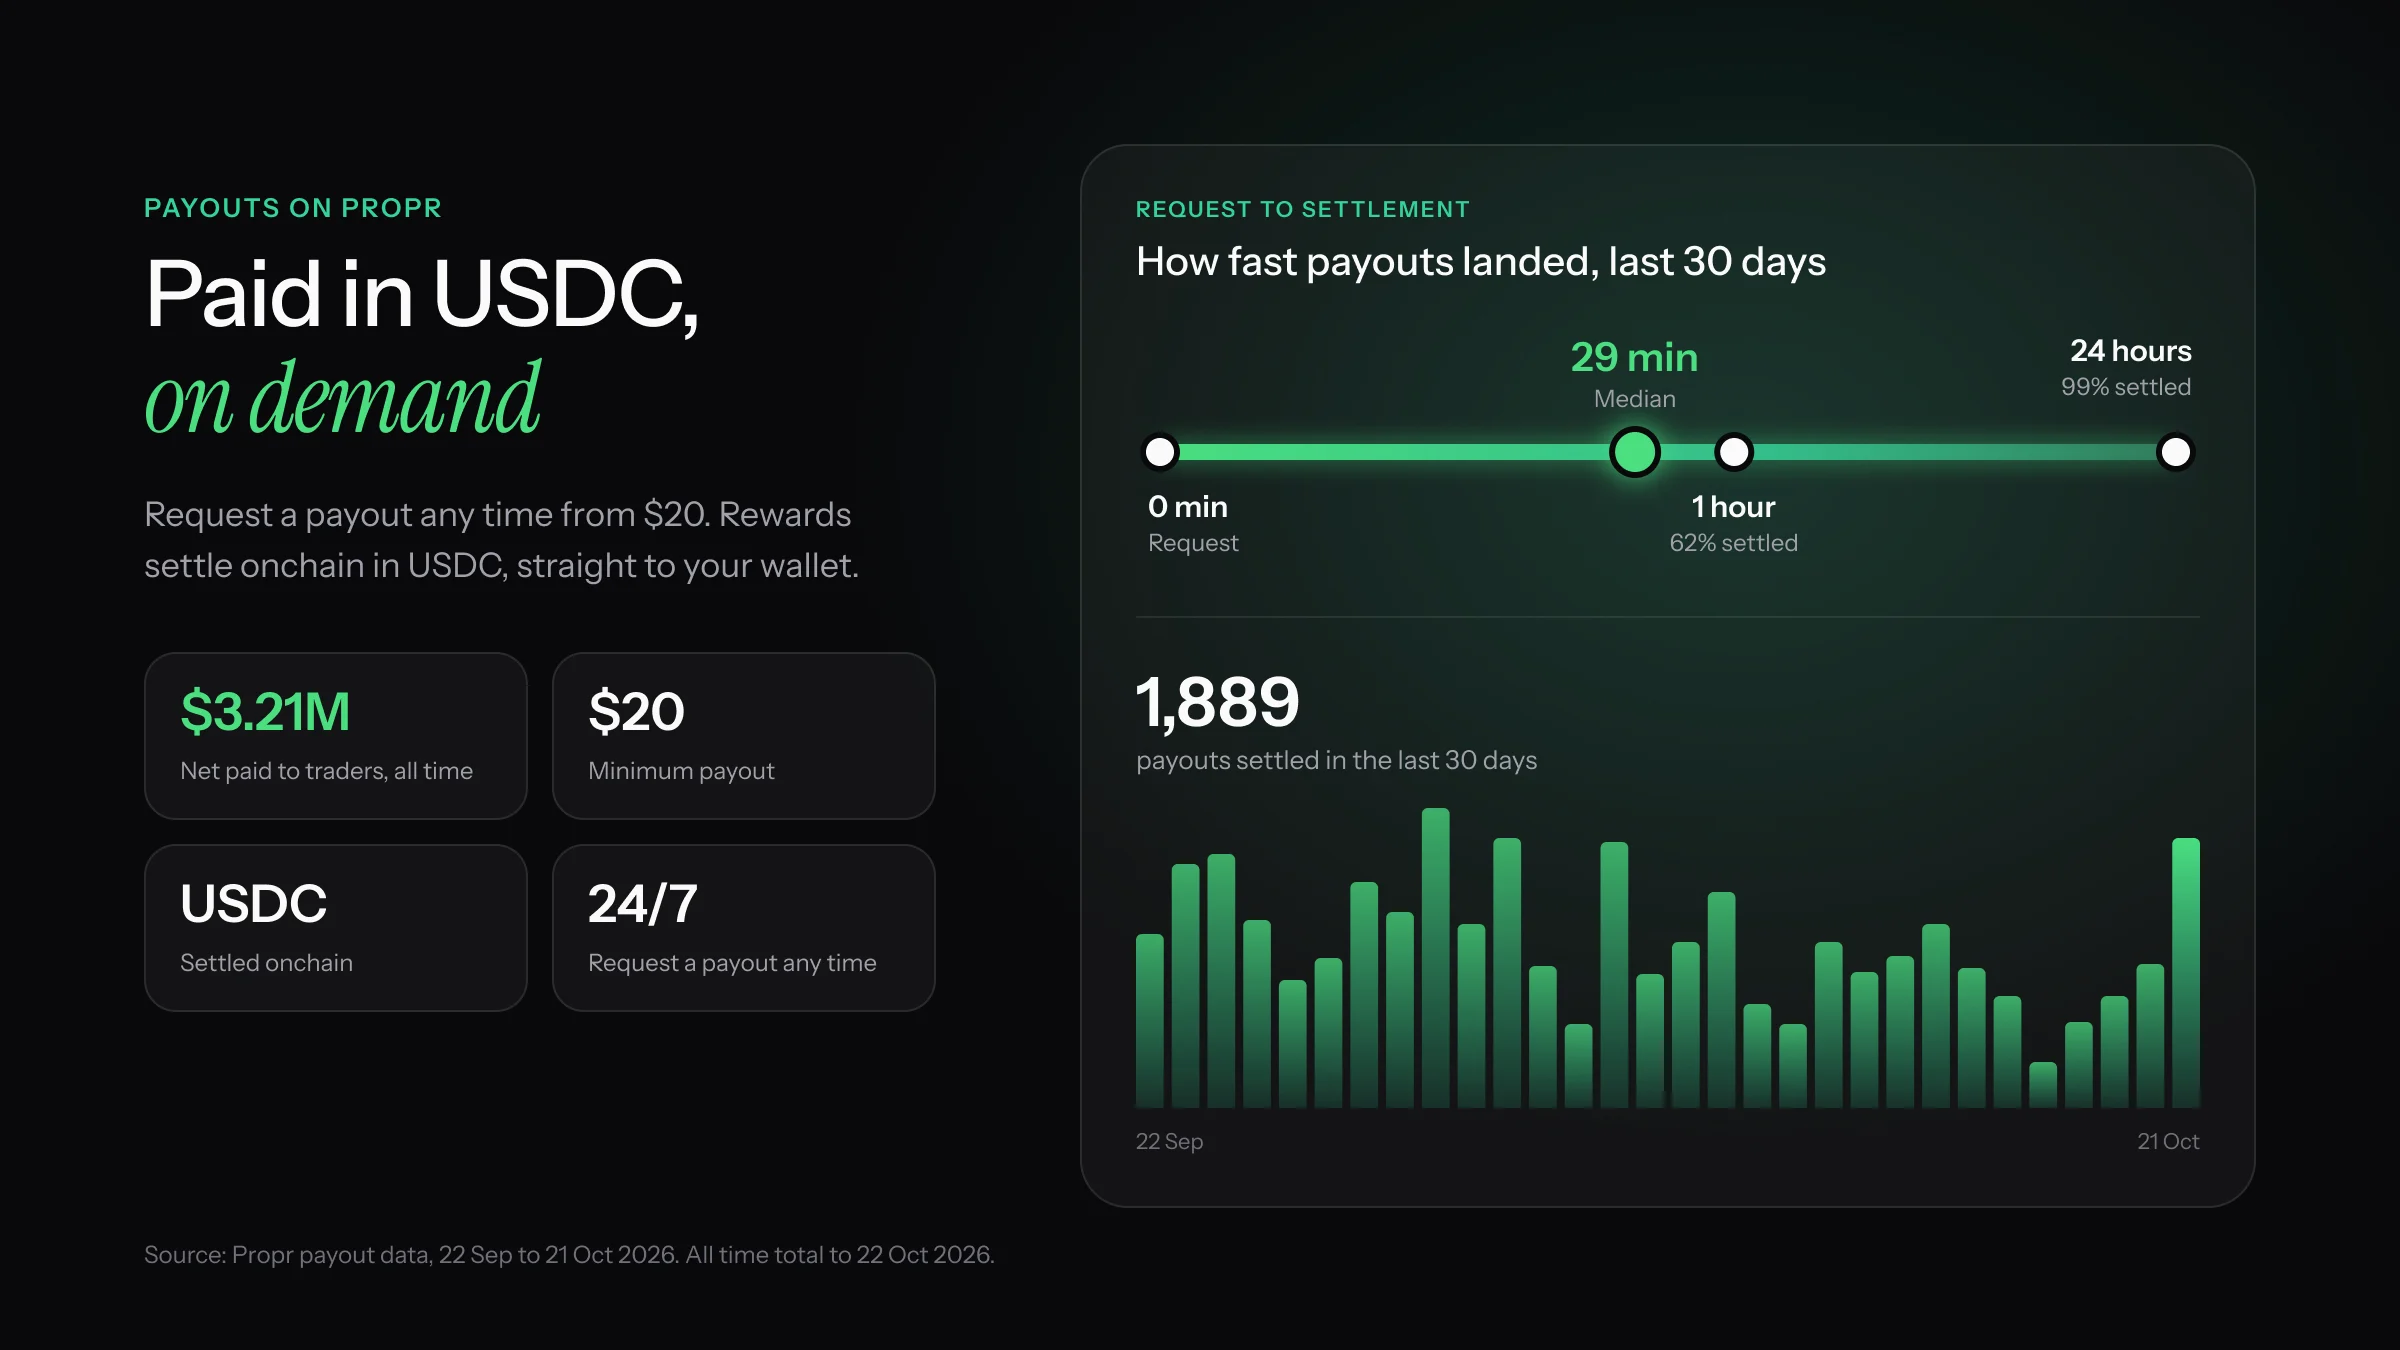Viewport: 2400px width, 1350px height.
Task: Click '99% settled' text
Action: (2126, 387)
